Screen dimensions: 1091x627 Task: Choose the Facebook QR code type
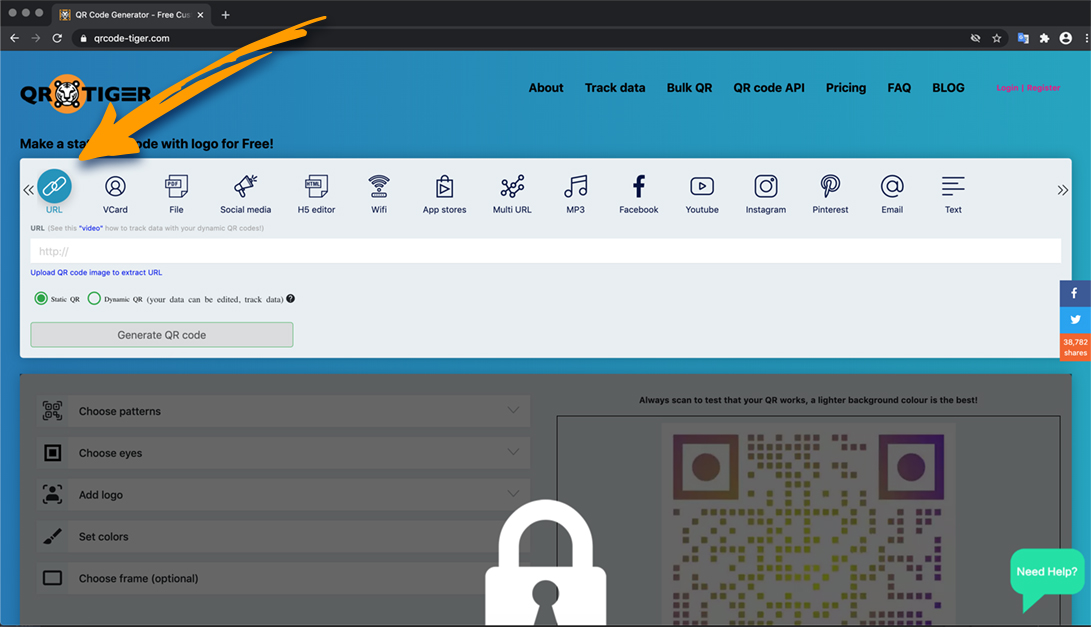[638, 192]
